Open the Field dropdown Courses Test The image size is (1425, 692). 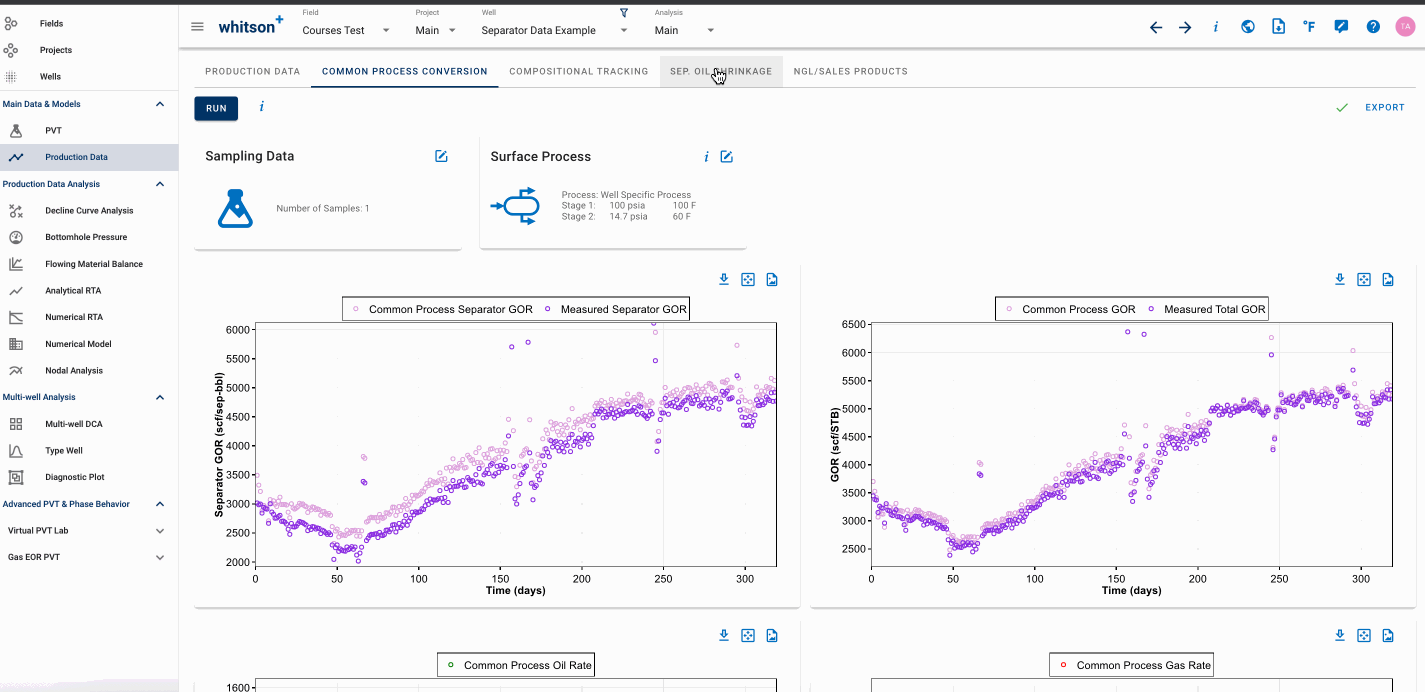(347, 30)
